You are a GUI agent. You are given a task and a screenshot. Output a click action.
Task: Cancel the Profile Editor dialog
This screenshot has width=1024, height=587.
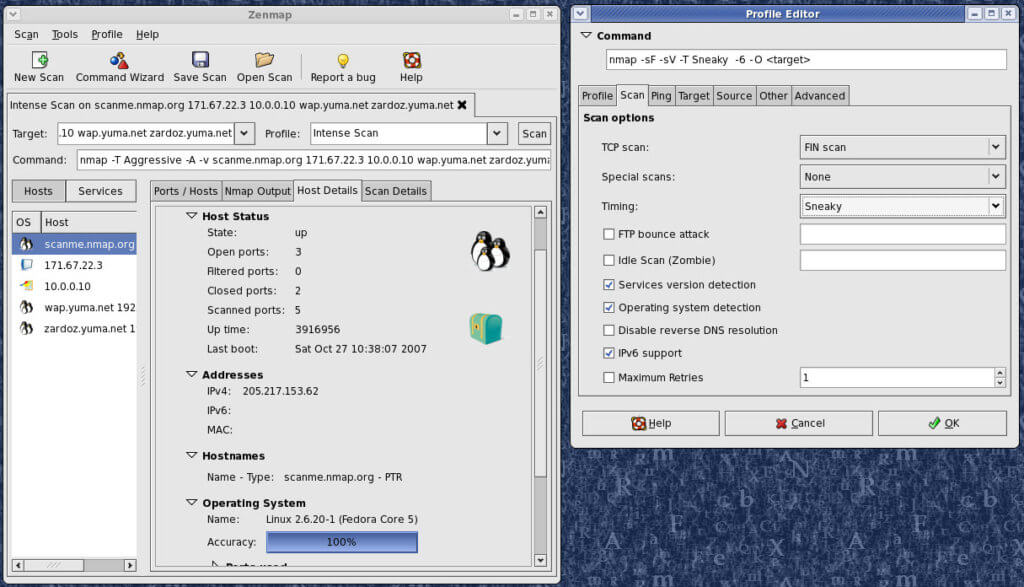pyautogui.click(x=799, y=423)
